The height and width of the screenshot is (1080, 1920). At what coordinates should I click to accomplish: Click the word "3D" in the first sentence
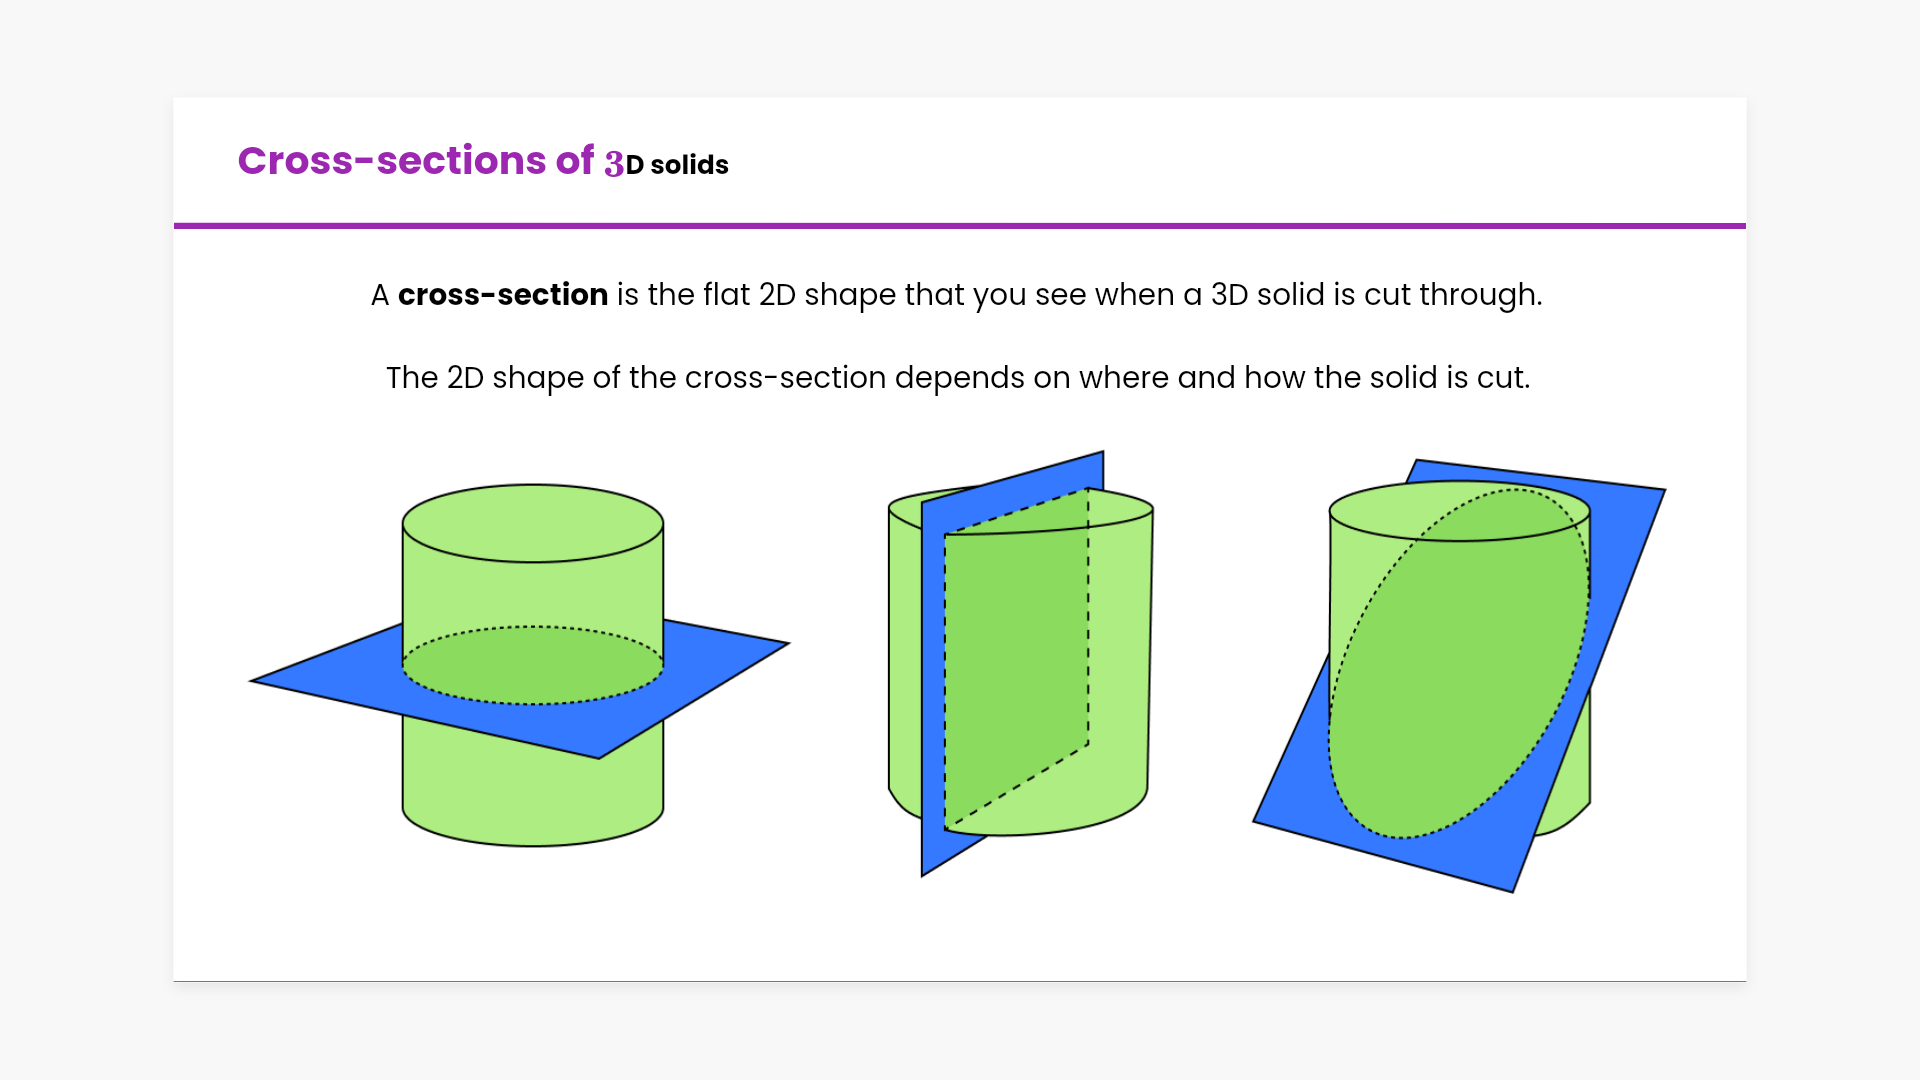(1229, 295)
